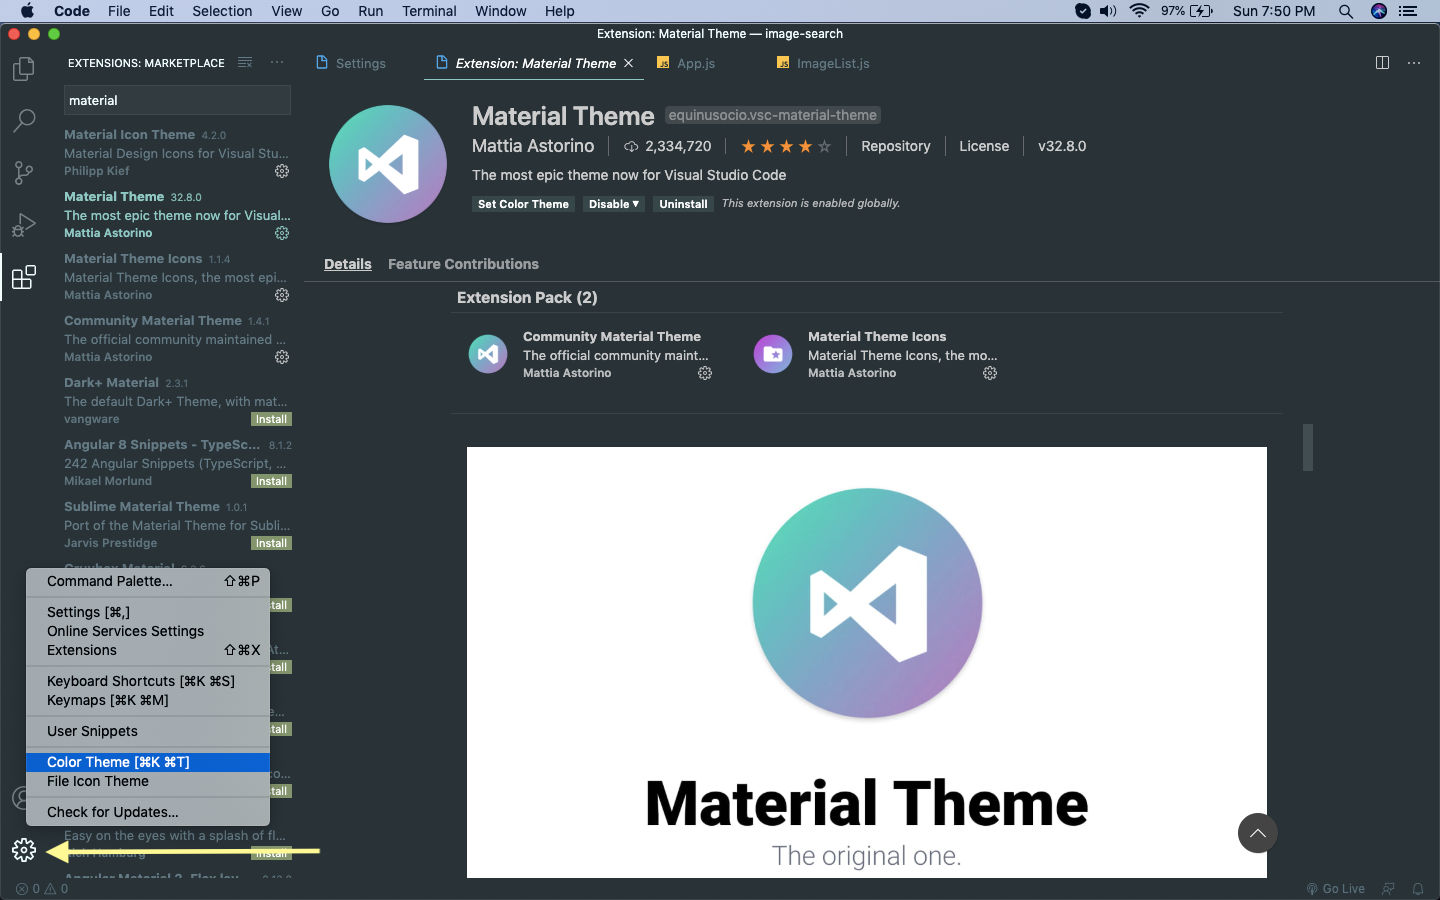Open the Disable dropdown button
The width and height of the screenshot is (1440, 900).
click(614, 204)
